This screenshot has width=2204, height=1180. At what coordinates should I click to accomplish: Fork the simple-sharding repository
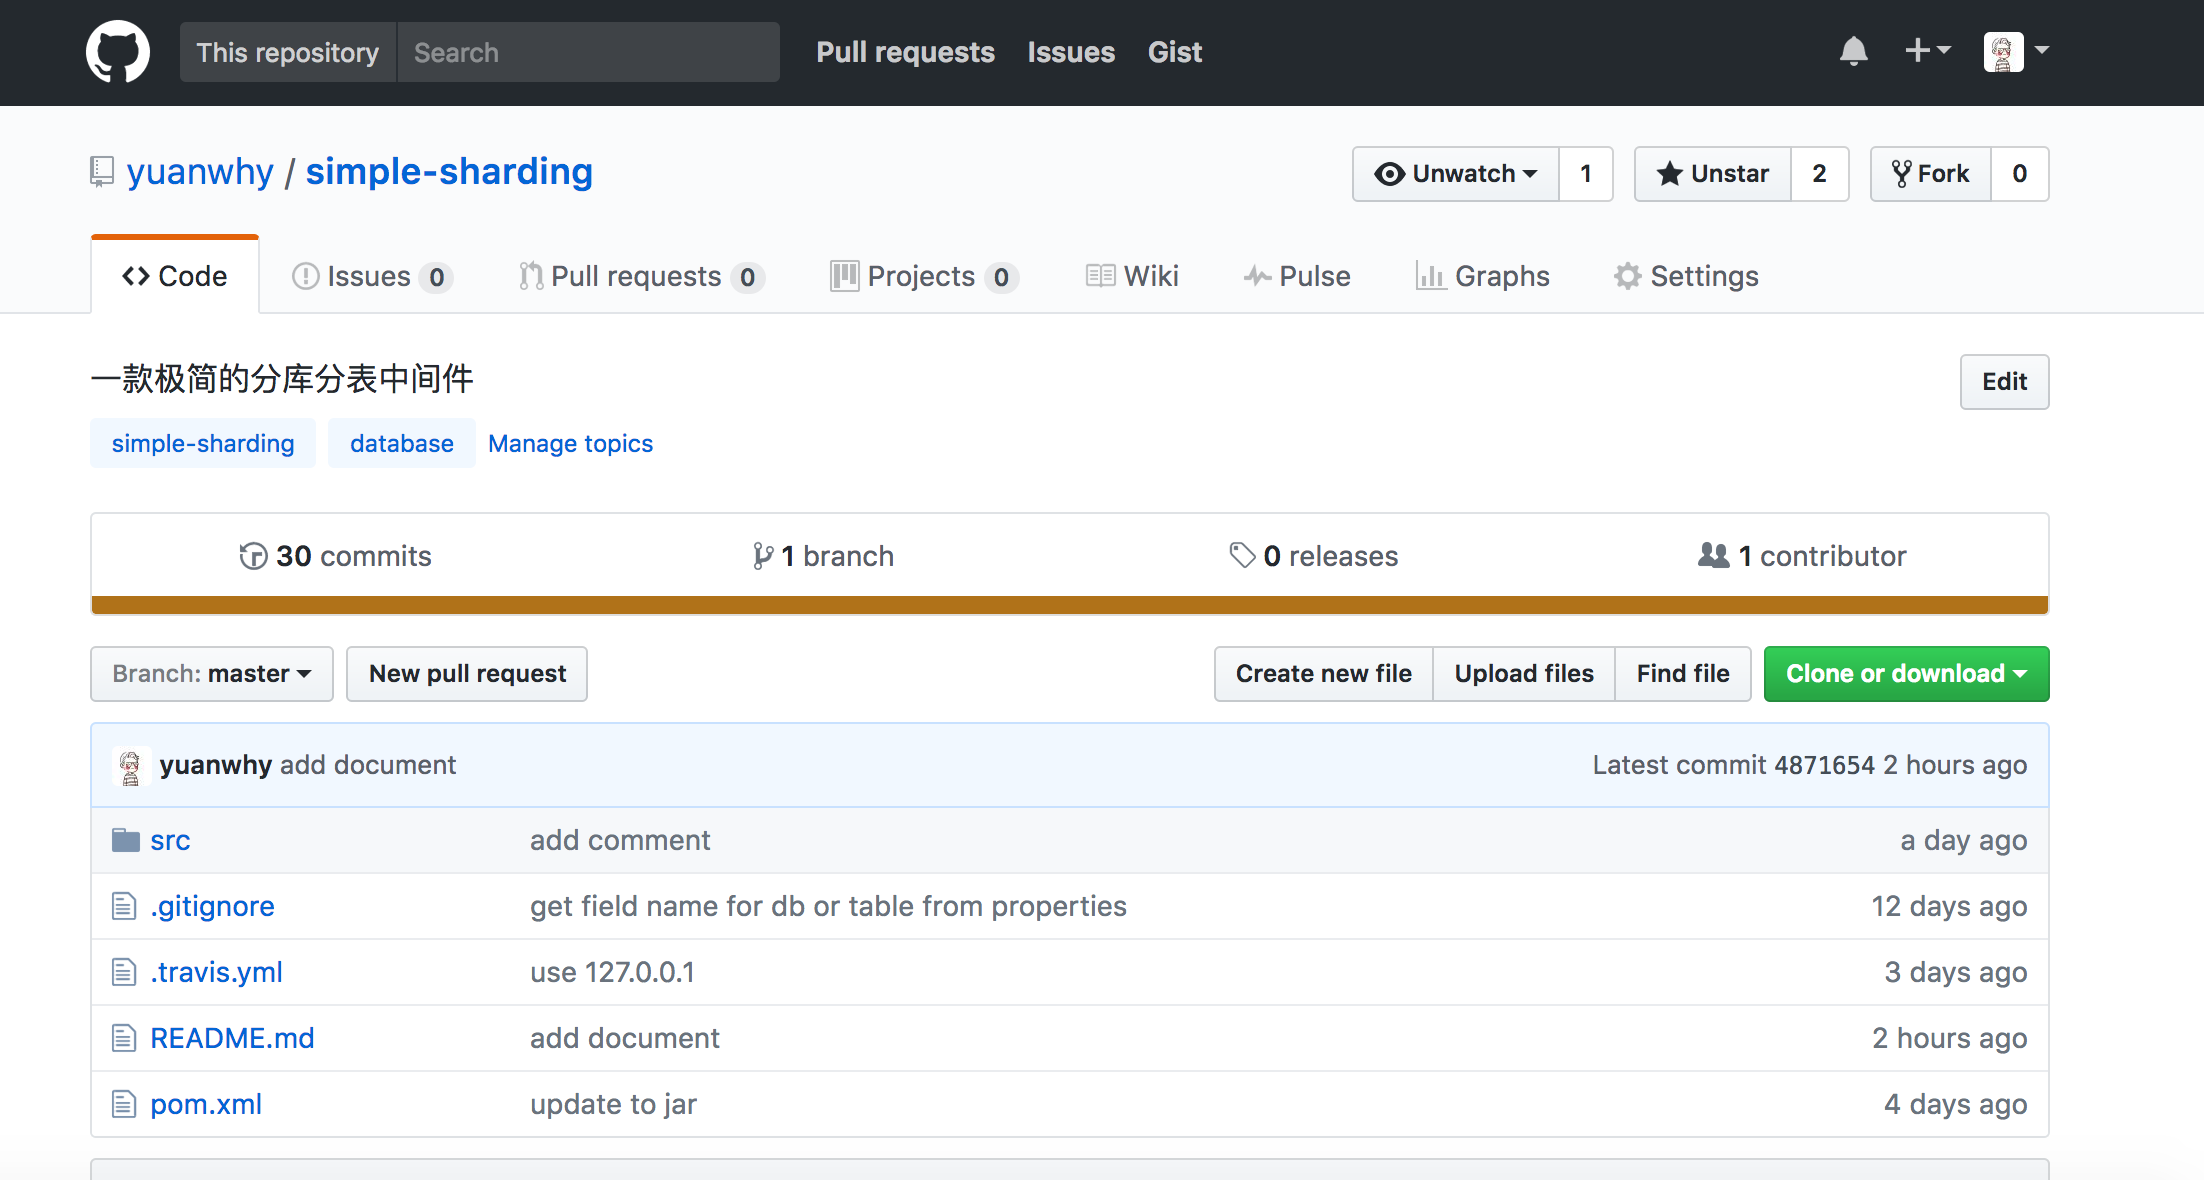point(1930,174)
